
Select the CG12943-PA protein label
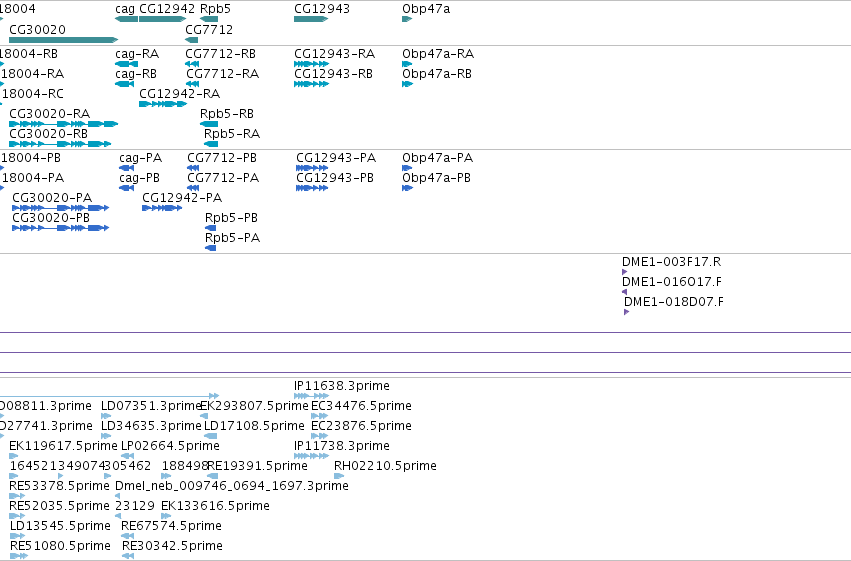point(336,158)
